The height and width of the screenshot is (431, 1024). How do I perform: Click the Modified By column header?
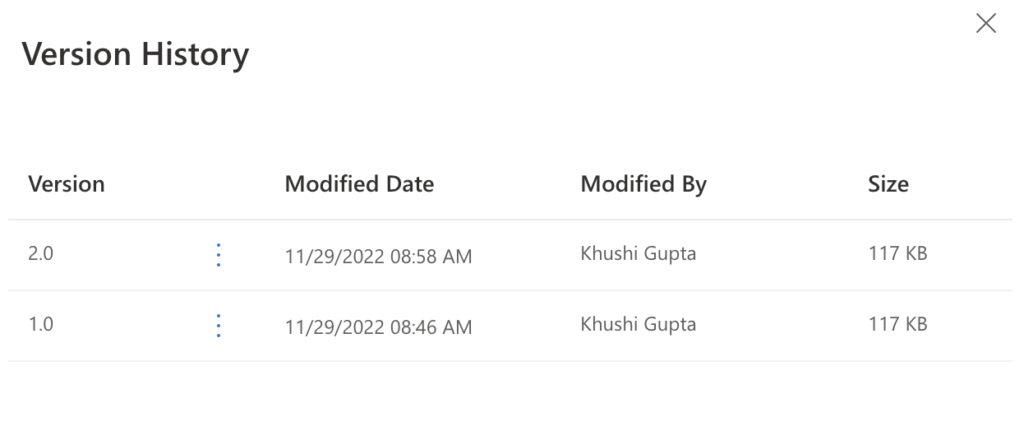coord(643,184)
